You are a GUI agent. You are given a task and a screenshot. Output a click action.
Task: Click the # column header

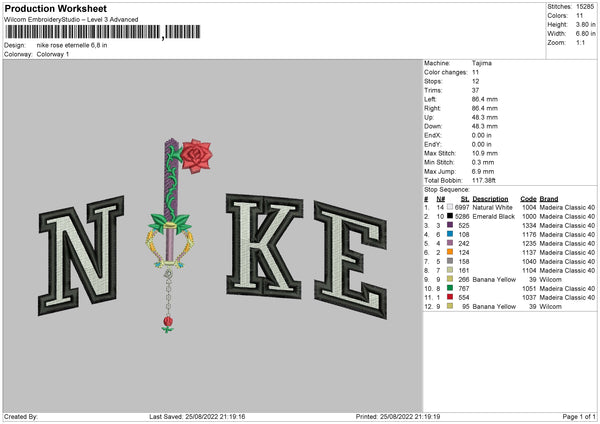pyautogui.click(x=426, y=199)
